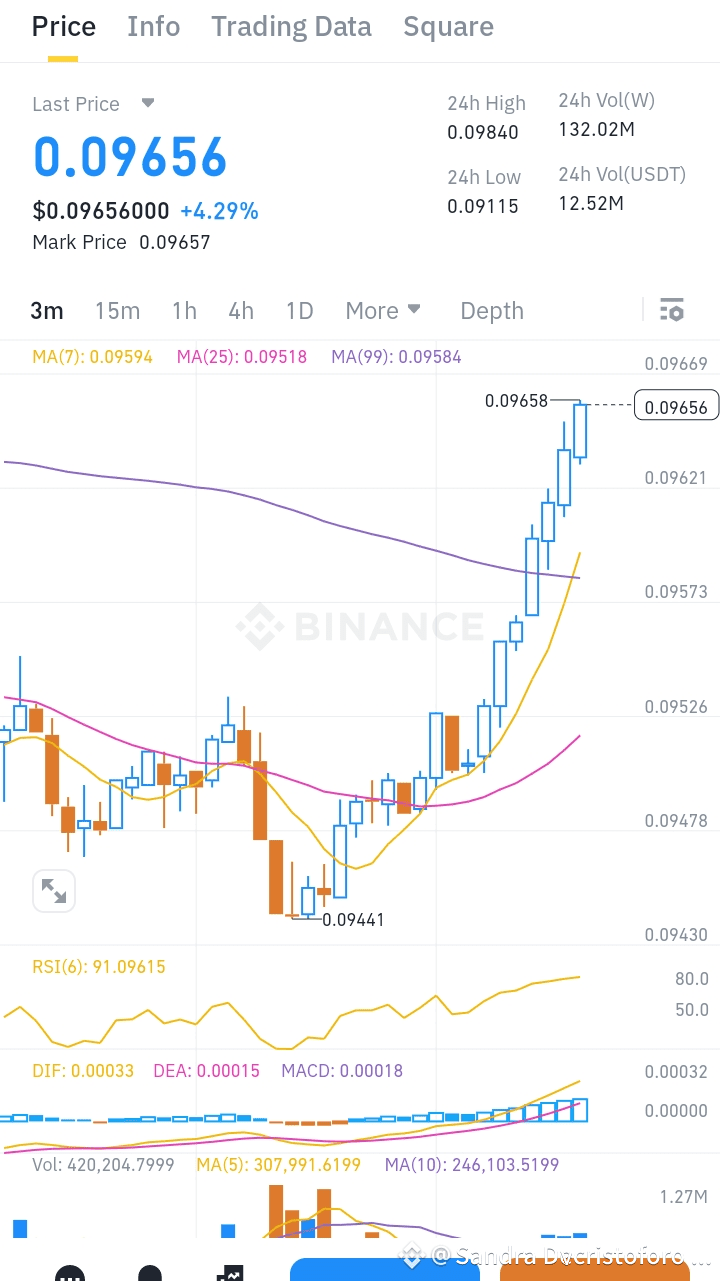
Task: Open the Last Price dropdown
Action: coord(94,103)
